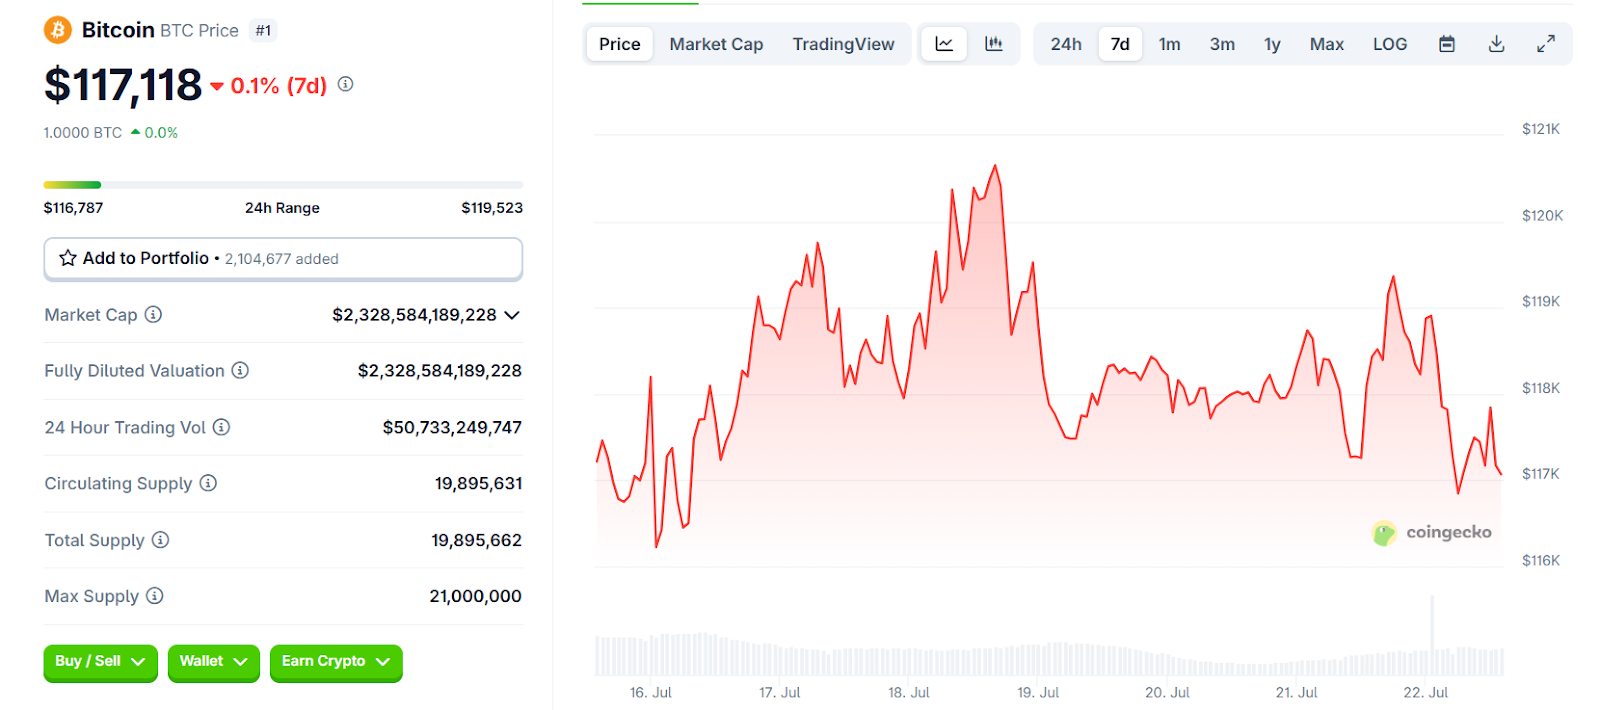Click the $119,523 24h high value
The image size is (1600, 710).
coord(492,208)
